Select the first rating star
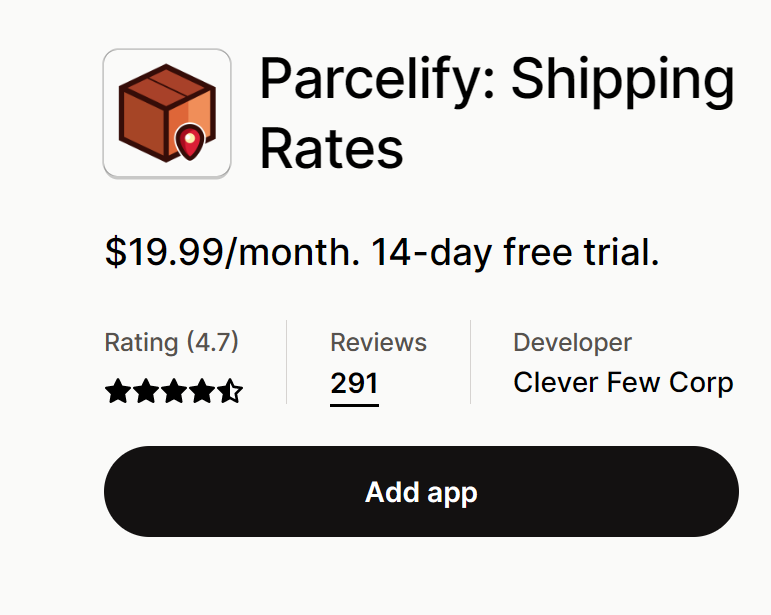 click(118, 391)
